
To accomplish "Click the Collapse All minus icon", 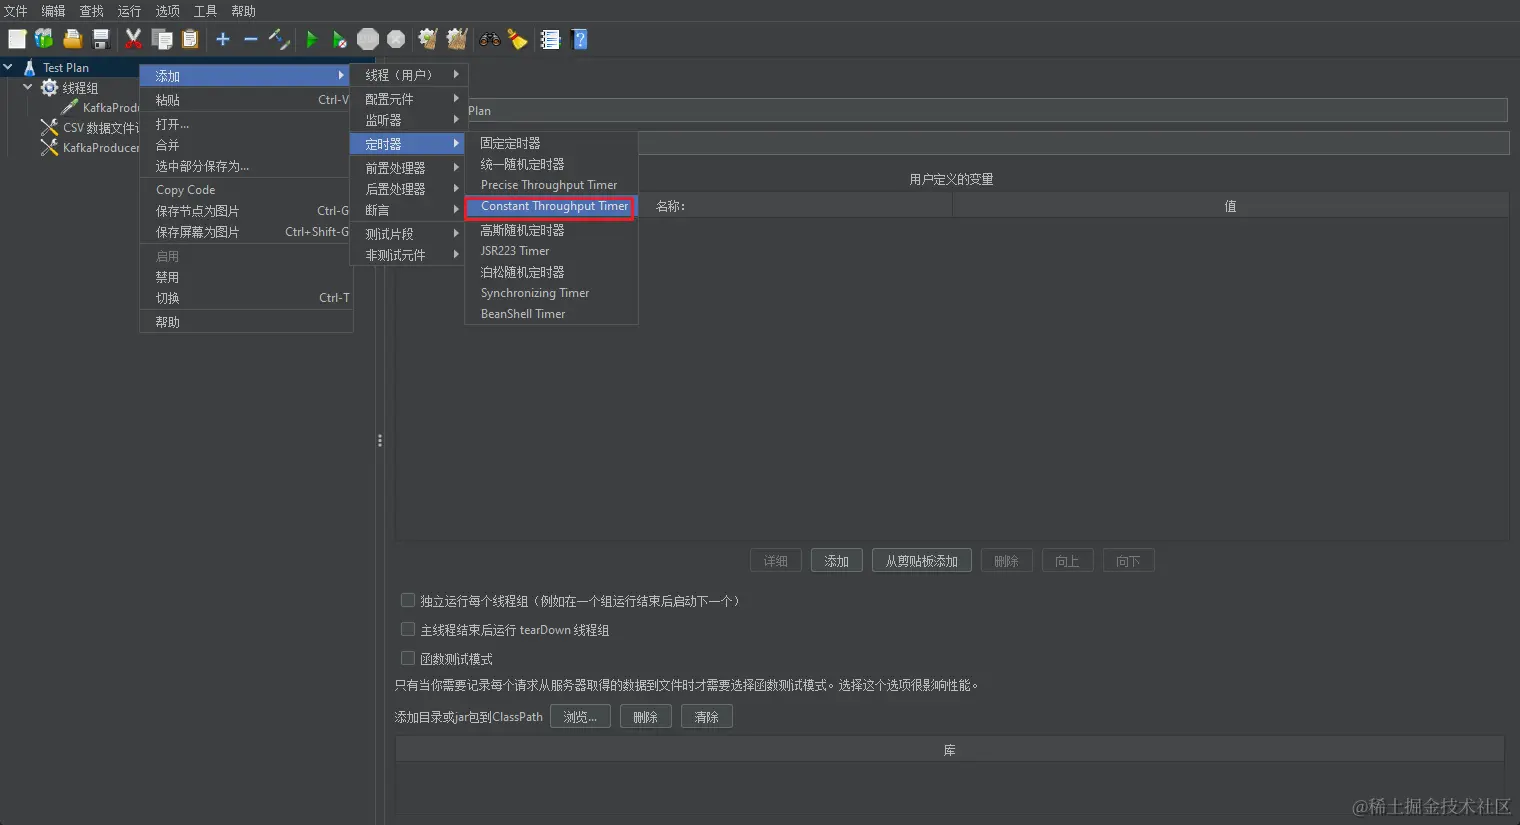I will (x=251, y=39).
